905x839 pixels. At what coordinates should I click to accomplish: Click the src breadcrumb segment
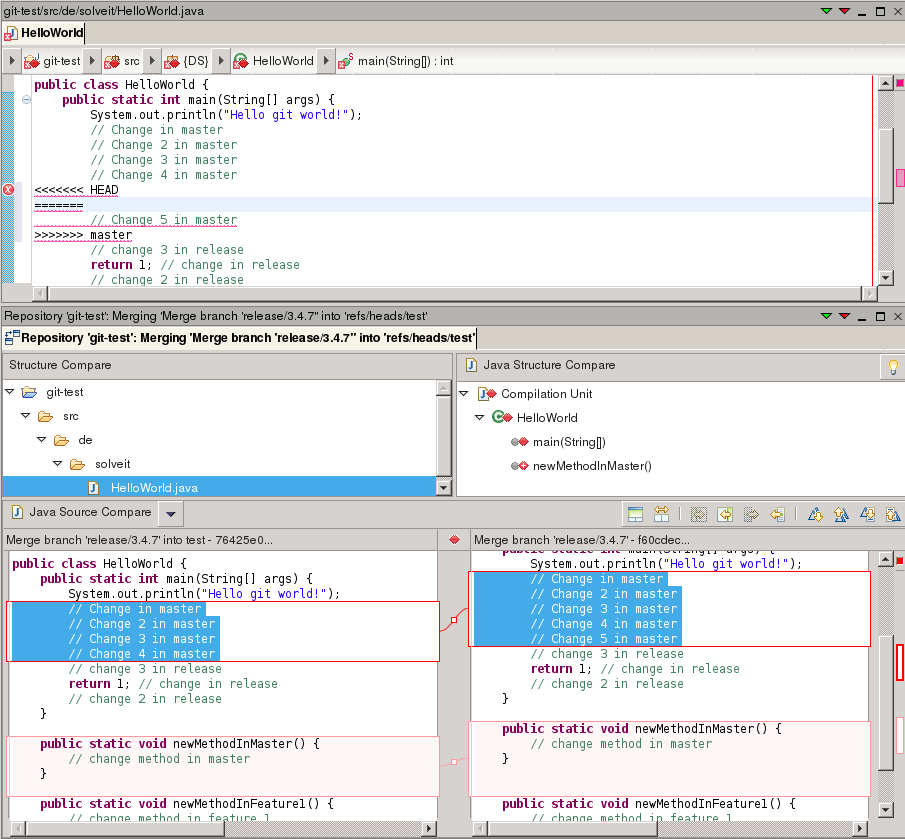tap(122, 61)
